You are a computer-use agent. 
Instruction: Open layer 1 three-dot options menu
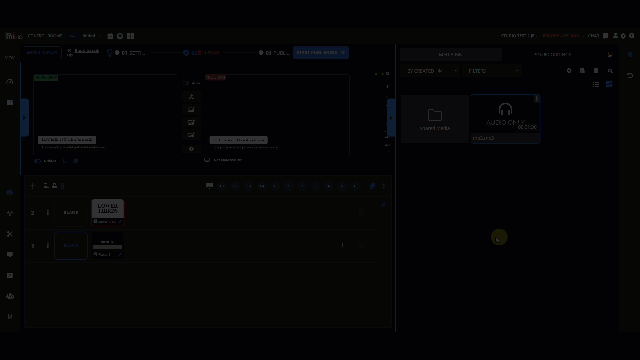(x=48, y=245)
